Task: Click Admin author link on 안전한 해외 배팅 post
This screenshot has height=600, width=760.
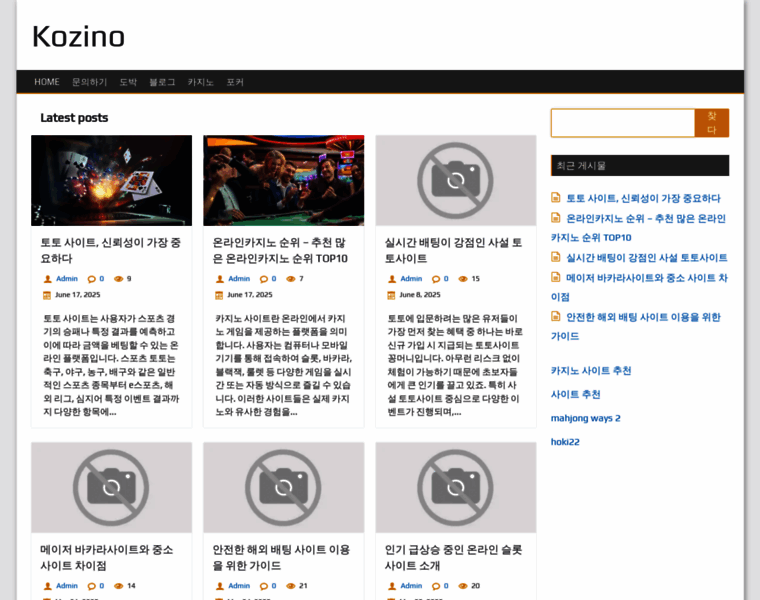Action: pos(239,586)
